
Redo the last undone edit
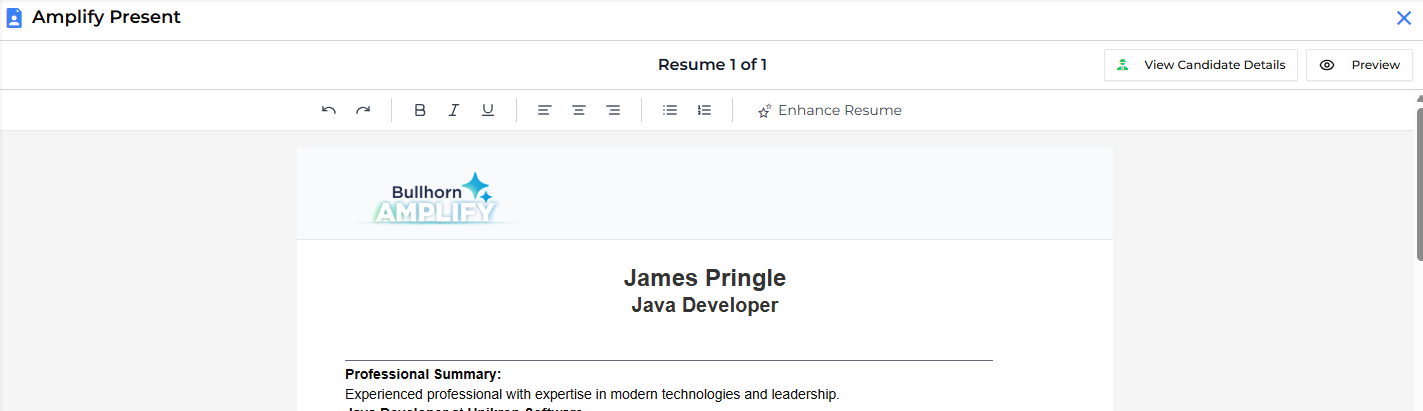coord(363,110)
